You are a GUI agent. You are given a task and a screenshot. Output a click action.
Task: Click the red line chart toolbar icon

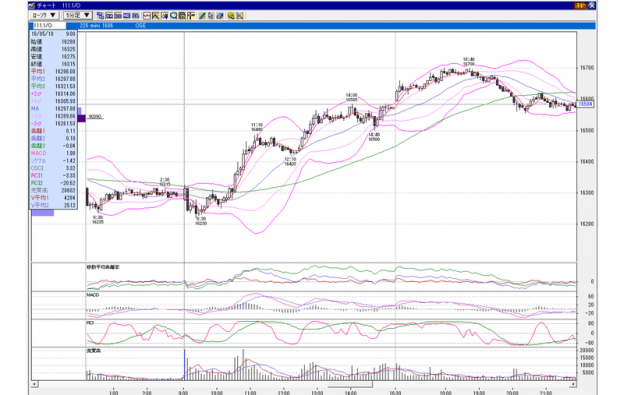[147, 16]
